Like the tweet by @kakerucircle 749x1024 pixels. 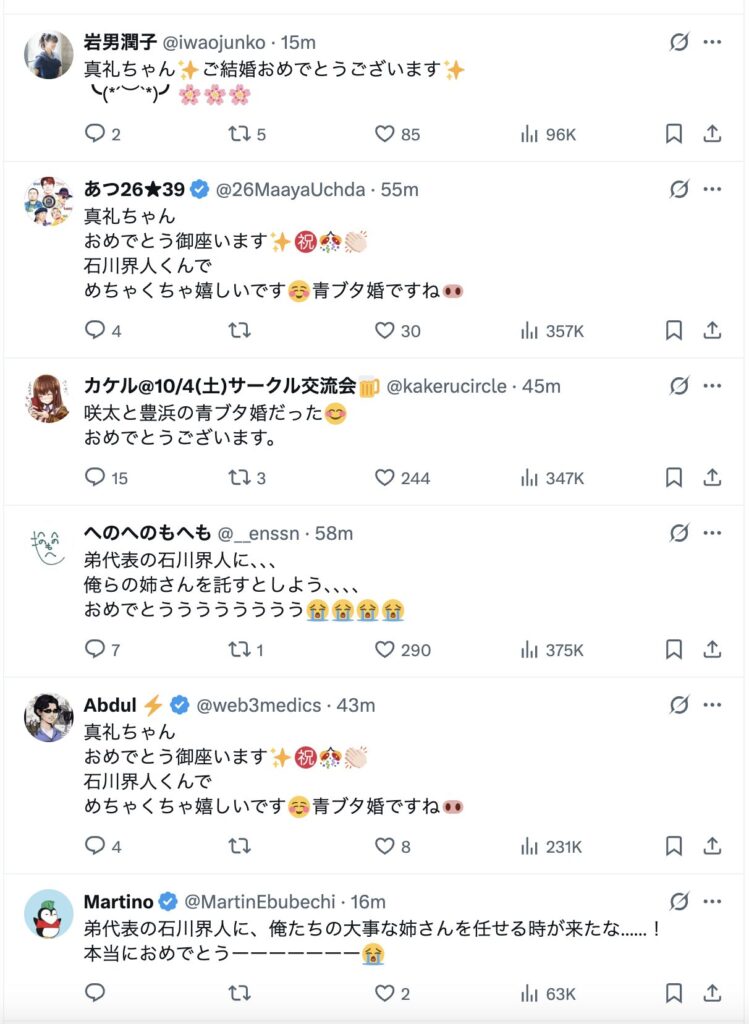(385, 478)
